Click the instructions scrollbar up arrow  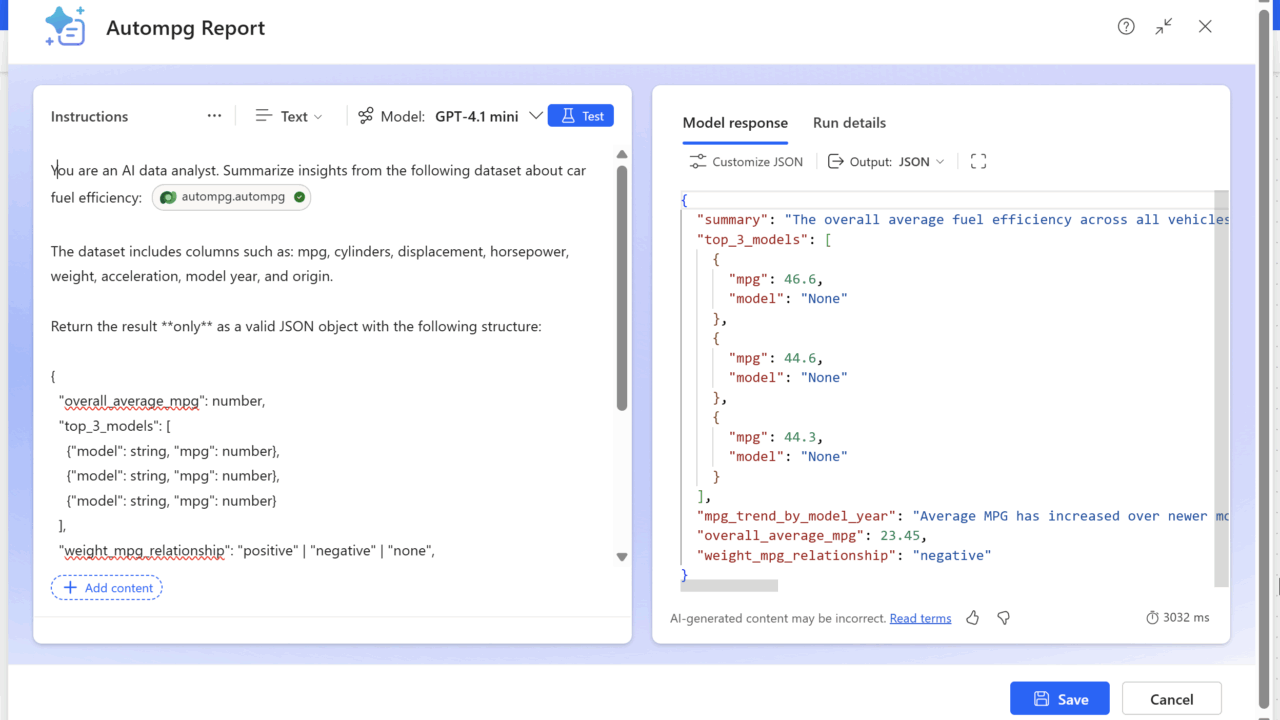[x=622, y=154]
